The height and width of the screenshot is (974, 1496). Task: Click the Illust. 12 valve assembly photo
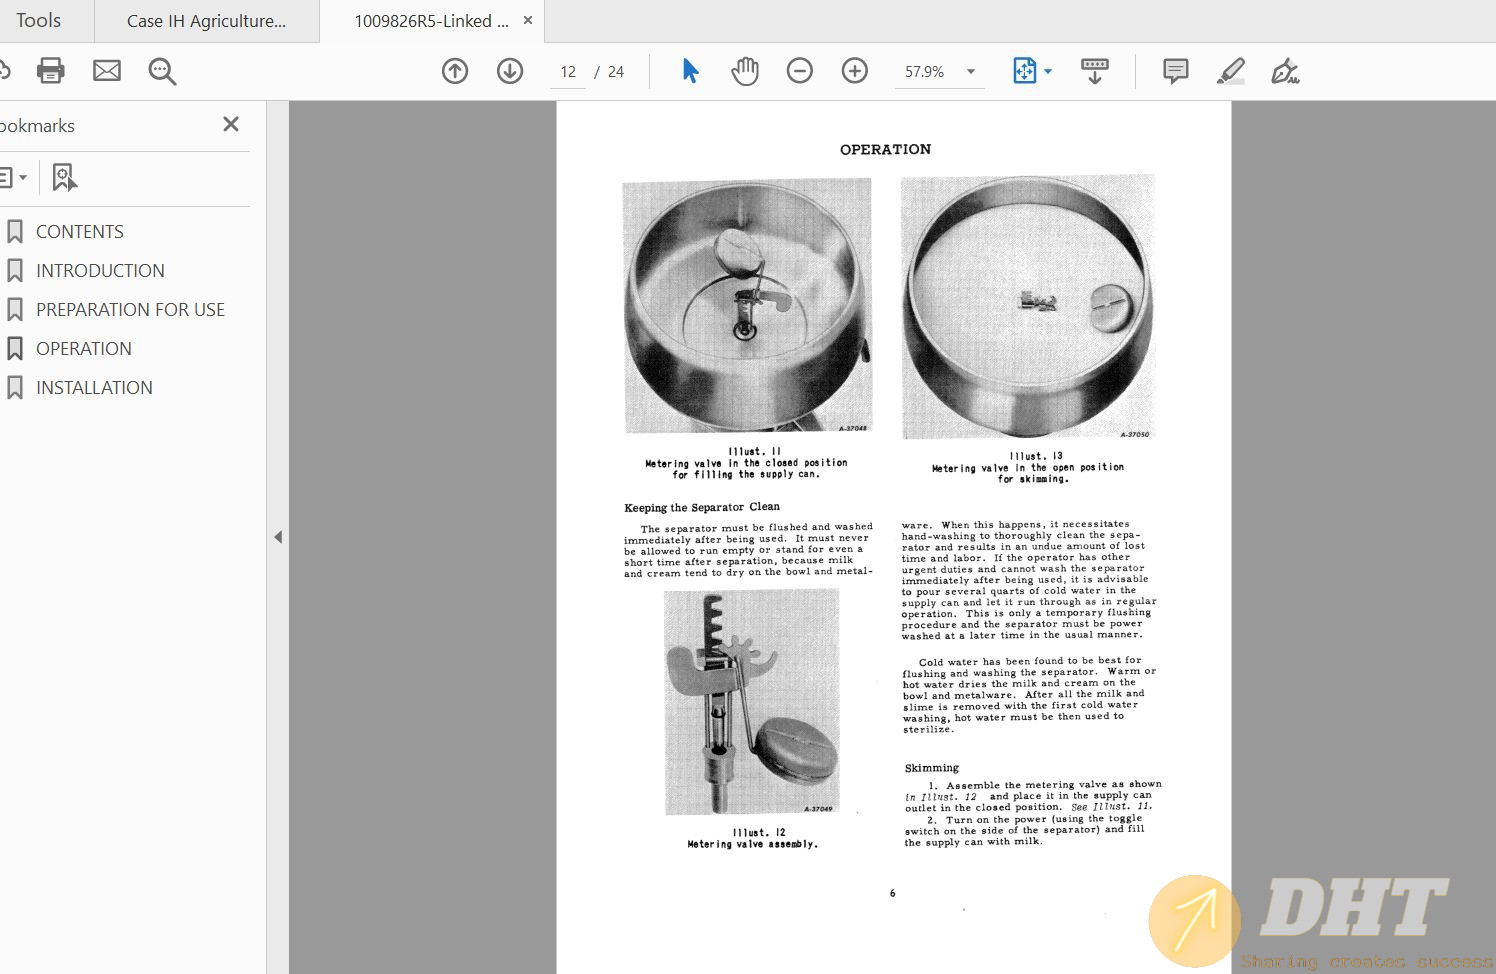[751, 702]
